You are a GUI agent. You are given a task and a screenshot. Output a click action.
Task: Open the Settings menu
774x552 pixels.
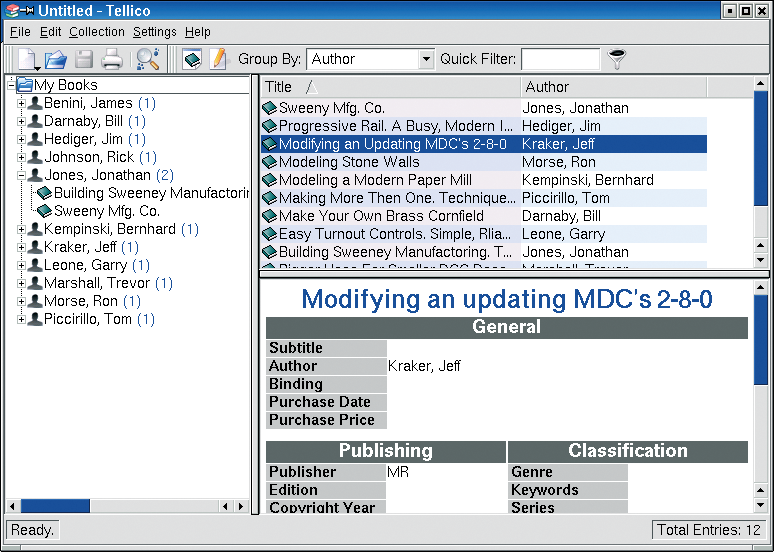click(x=155, y=32)
